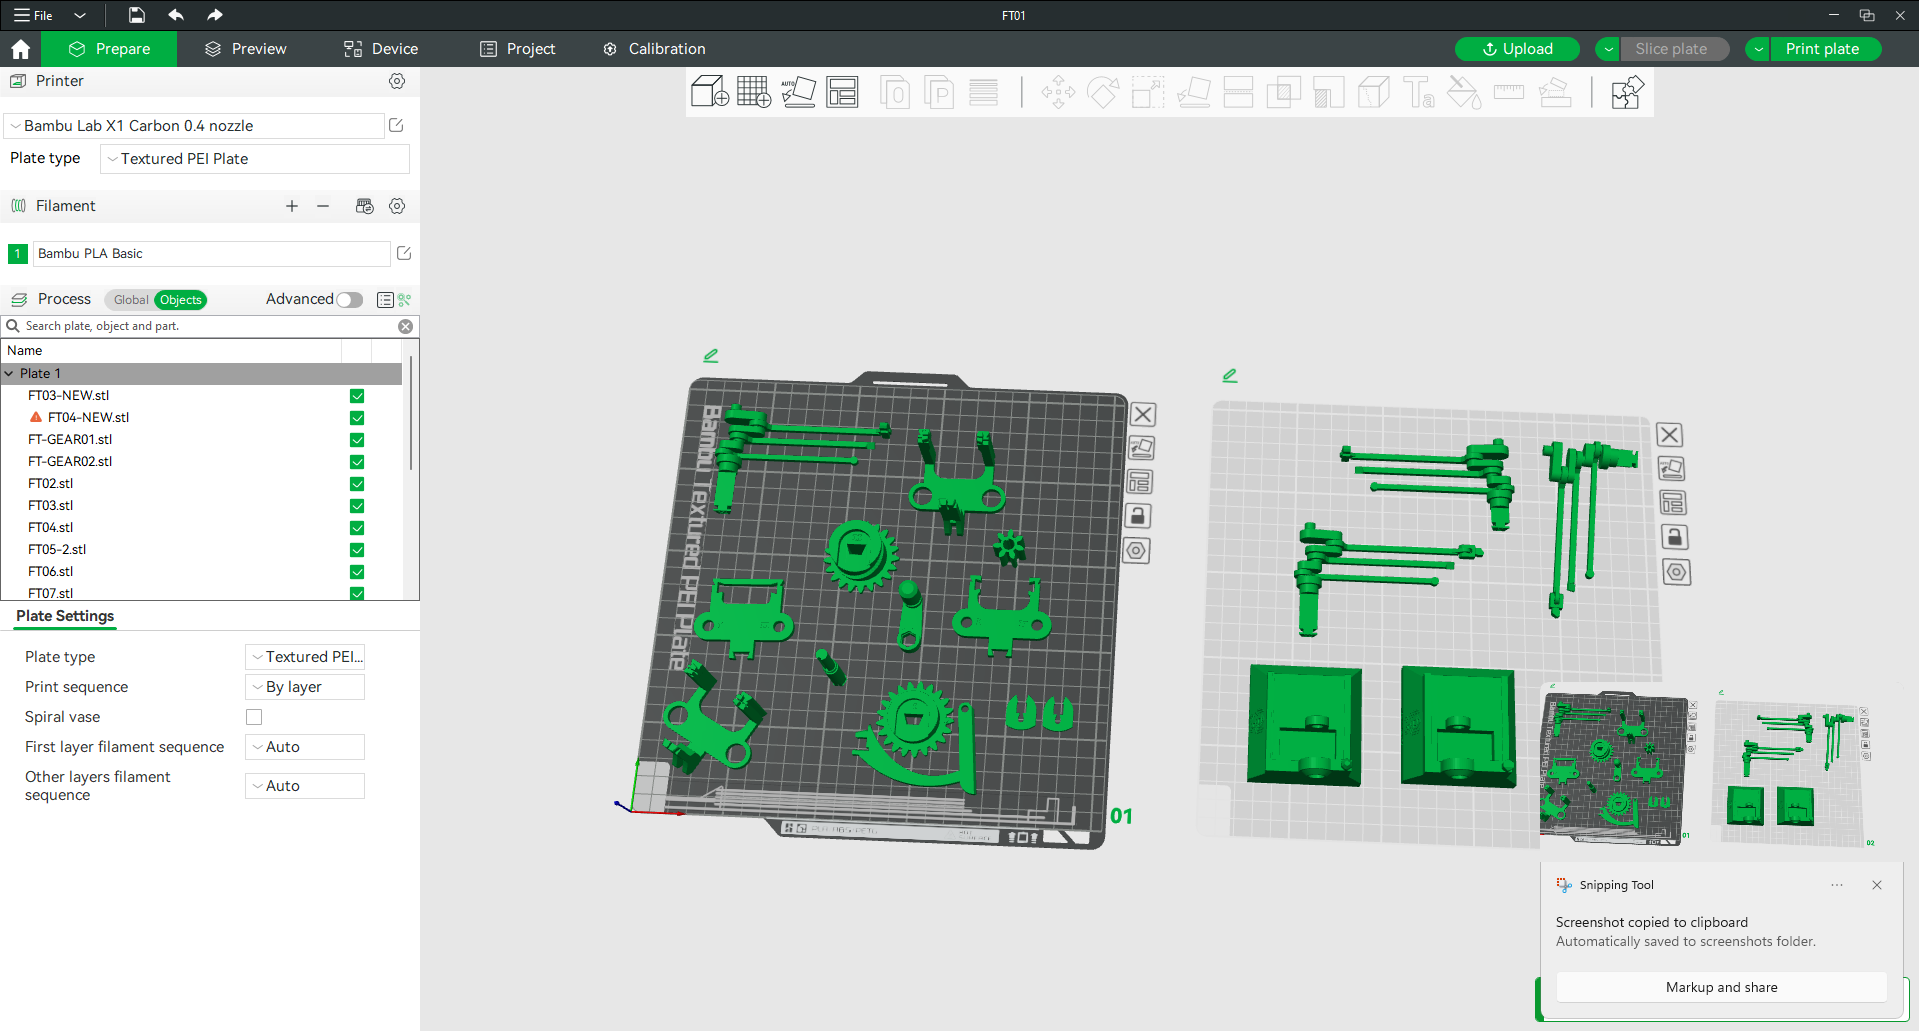Select the Lay on face tool
Viewport: 1919px width, 1031px height.
[x=1194, y=92]
